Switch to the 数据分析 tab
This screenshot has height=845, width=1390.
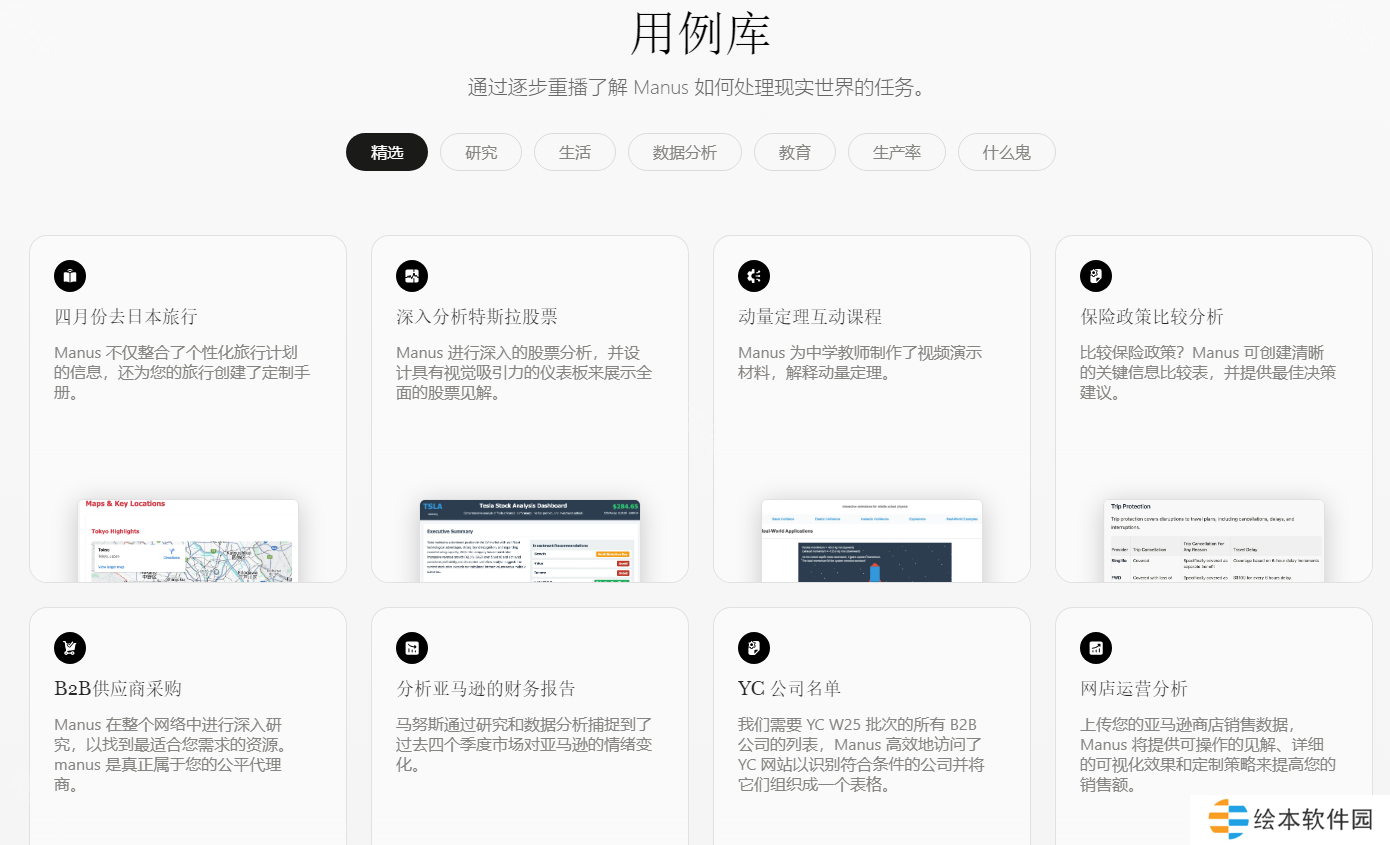click(x=685, y=153)
